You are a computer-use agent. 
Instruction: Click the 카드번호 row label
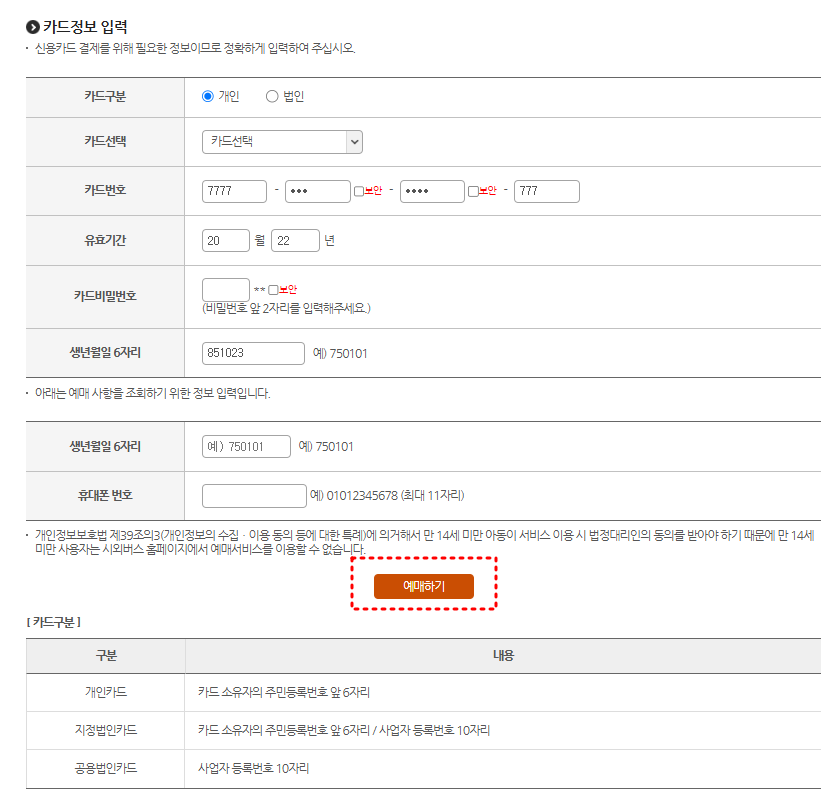pyautogui.click(x=105, y=190)
